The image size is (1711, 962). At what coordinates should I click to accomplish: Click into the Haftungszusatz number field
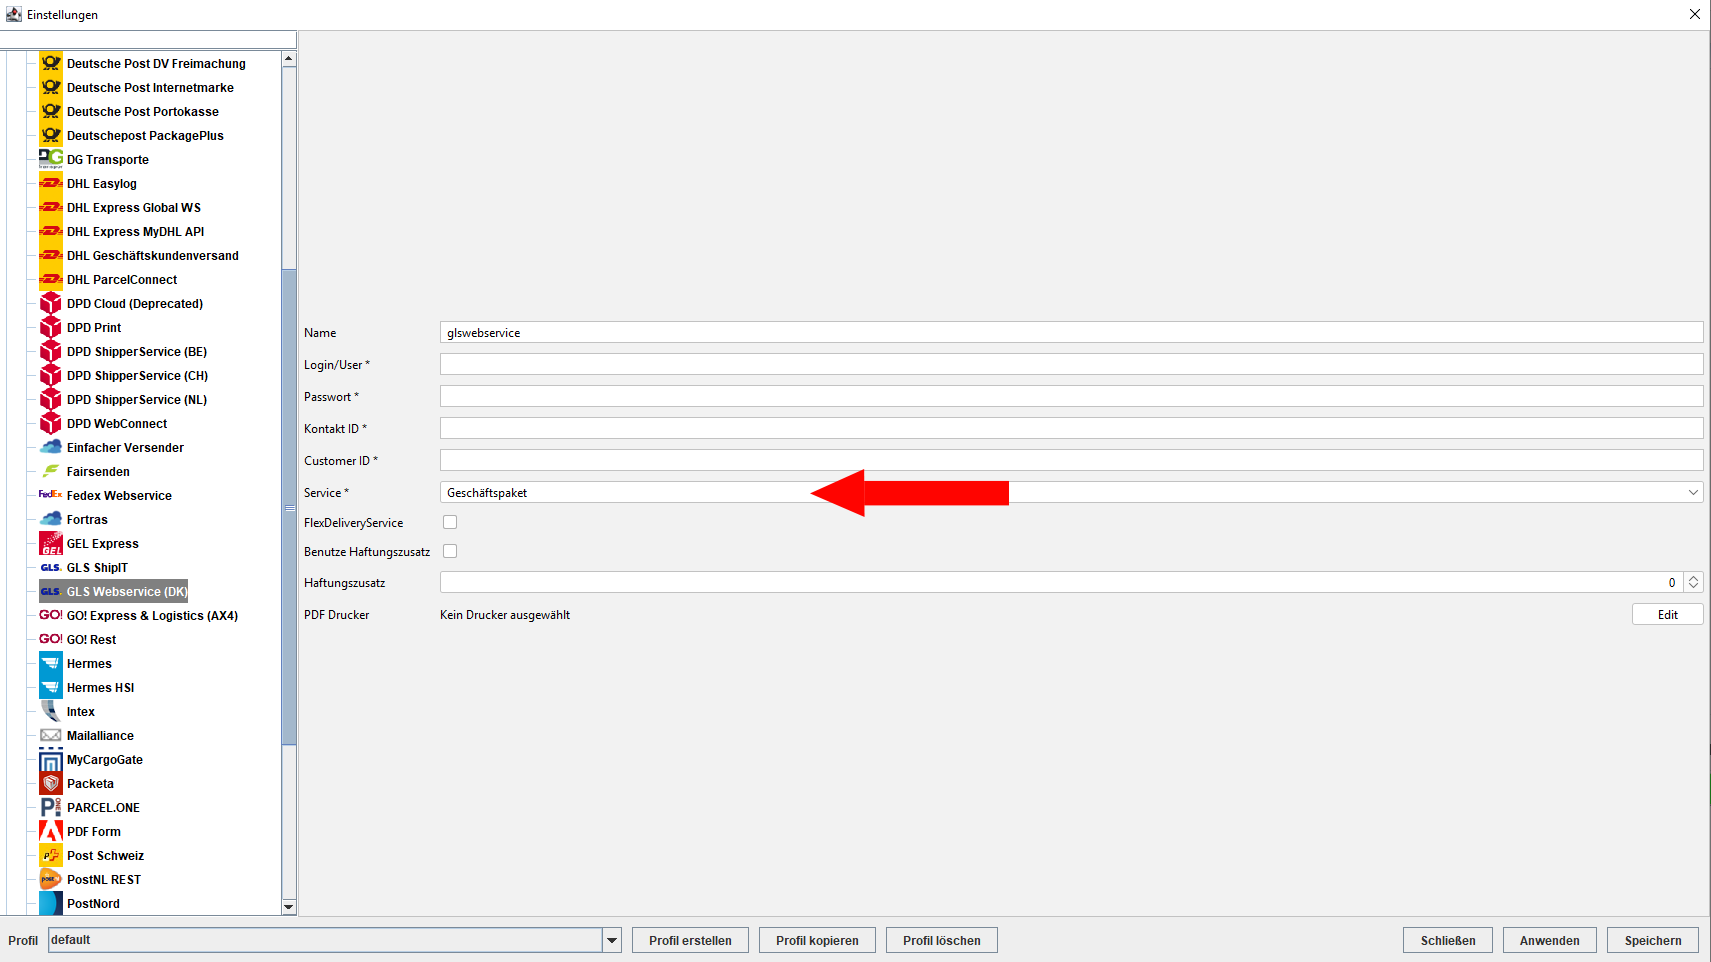click(1062, 582)
